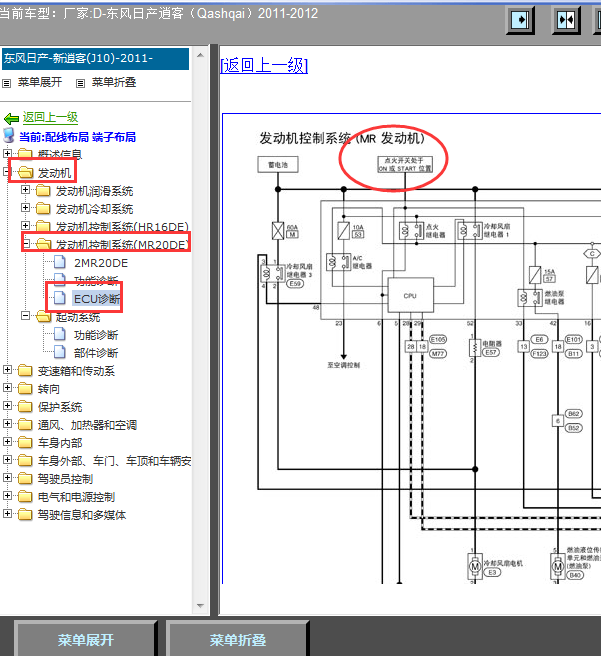Expand the 电气和电源控制 folder node
The image size is (601, 656).
point(7,495)
